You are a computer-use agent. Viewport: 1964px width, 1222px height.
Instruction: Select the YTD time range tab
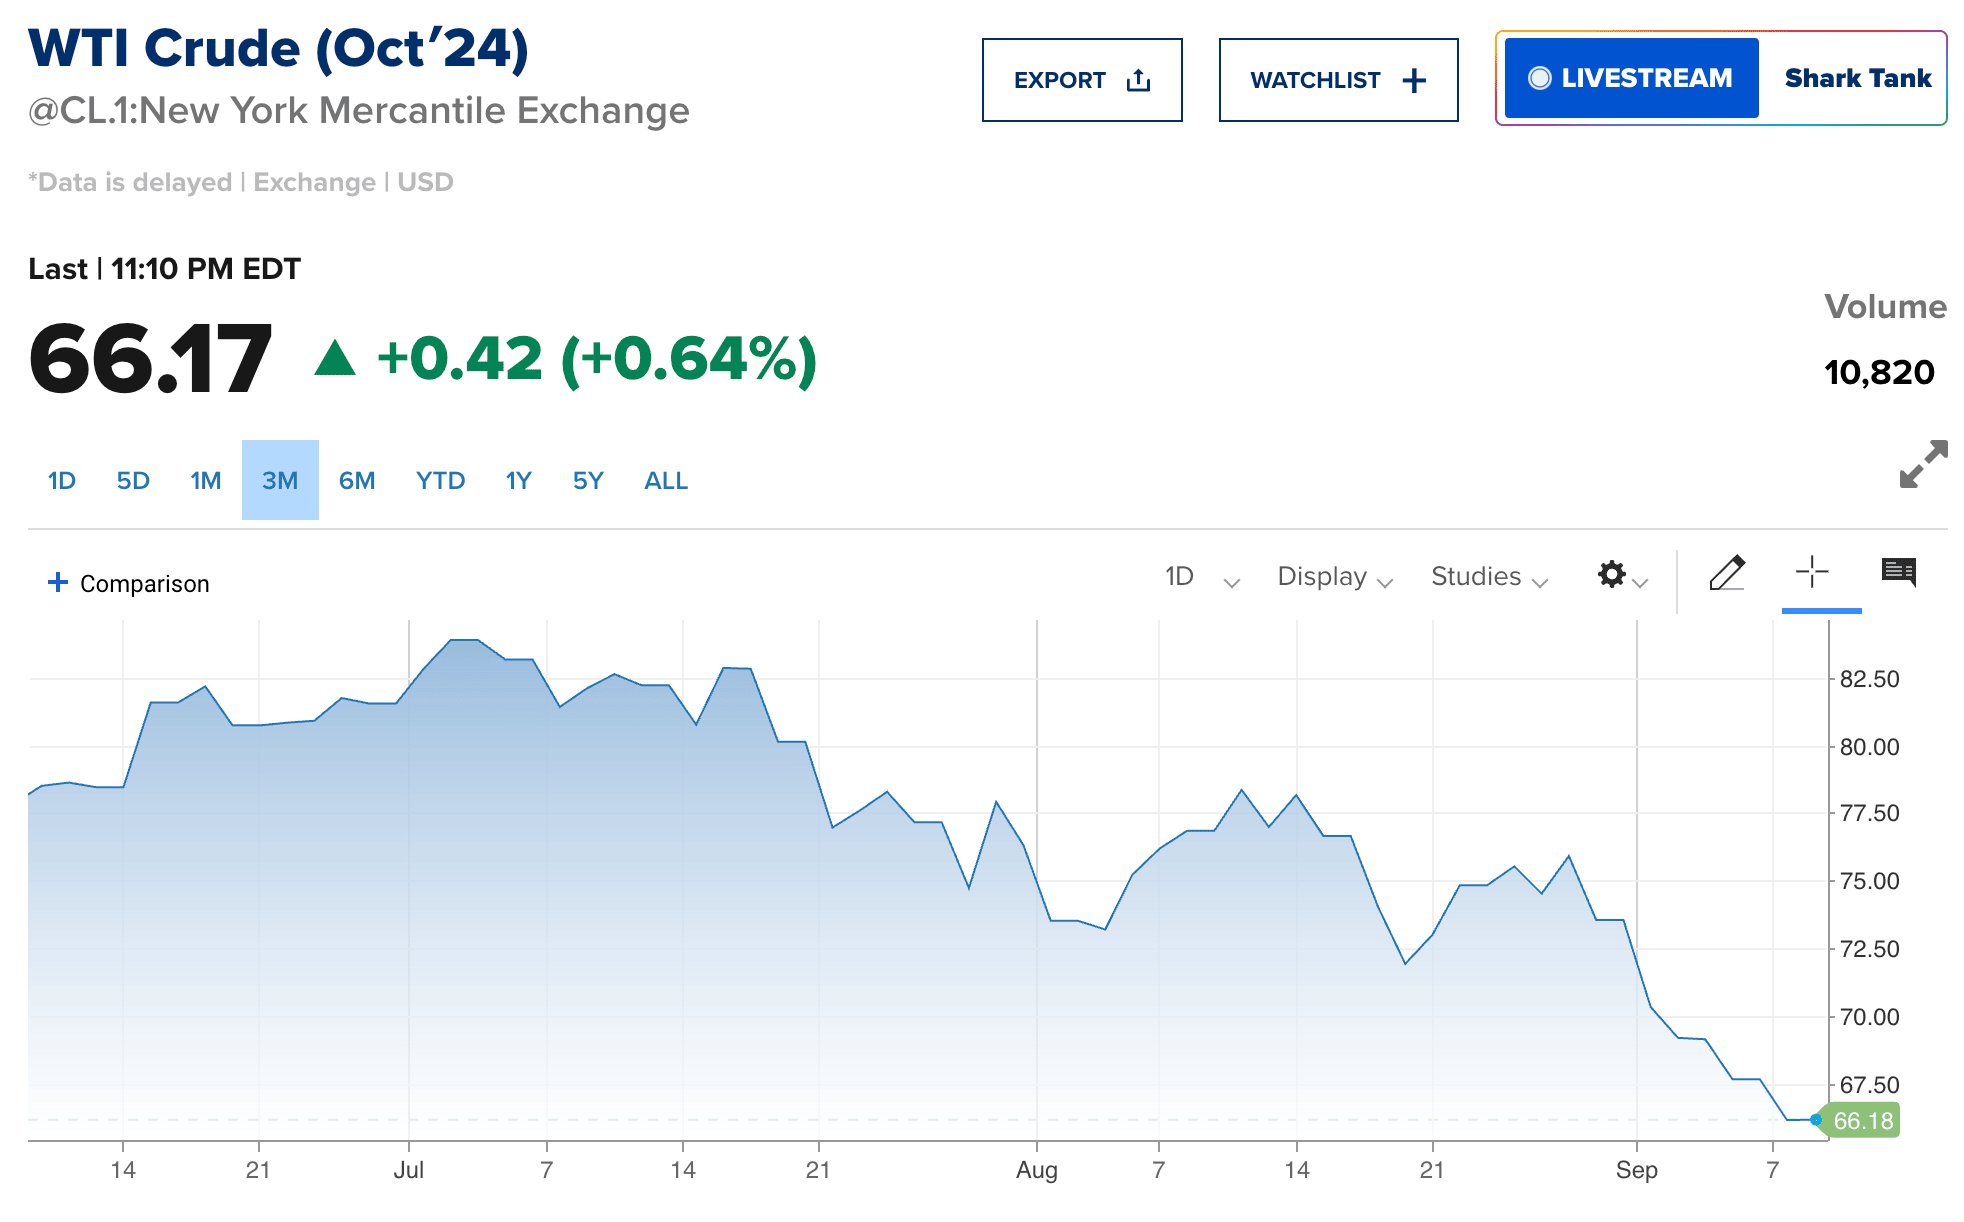pos(440,480)
